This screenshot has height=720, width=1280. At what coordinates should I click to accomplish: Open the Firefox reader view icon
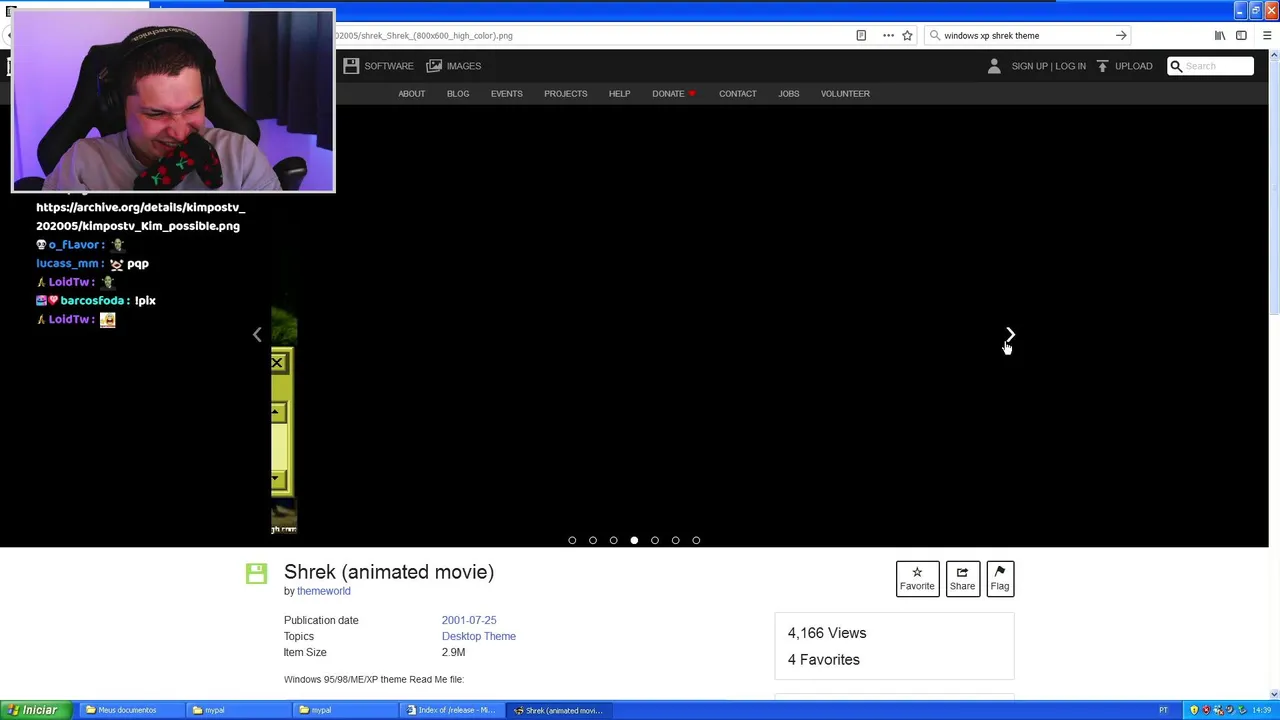tap(861, 35)
